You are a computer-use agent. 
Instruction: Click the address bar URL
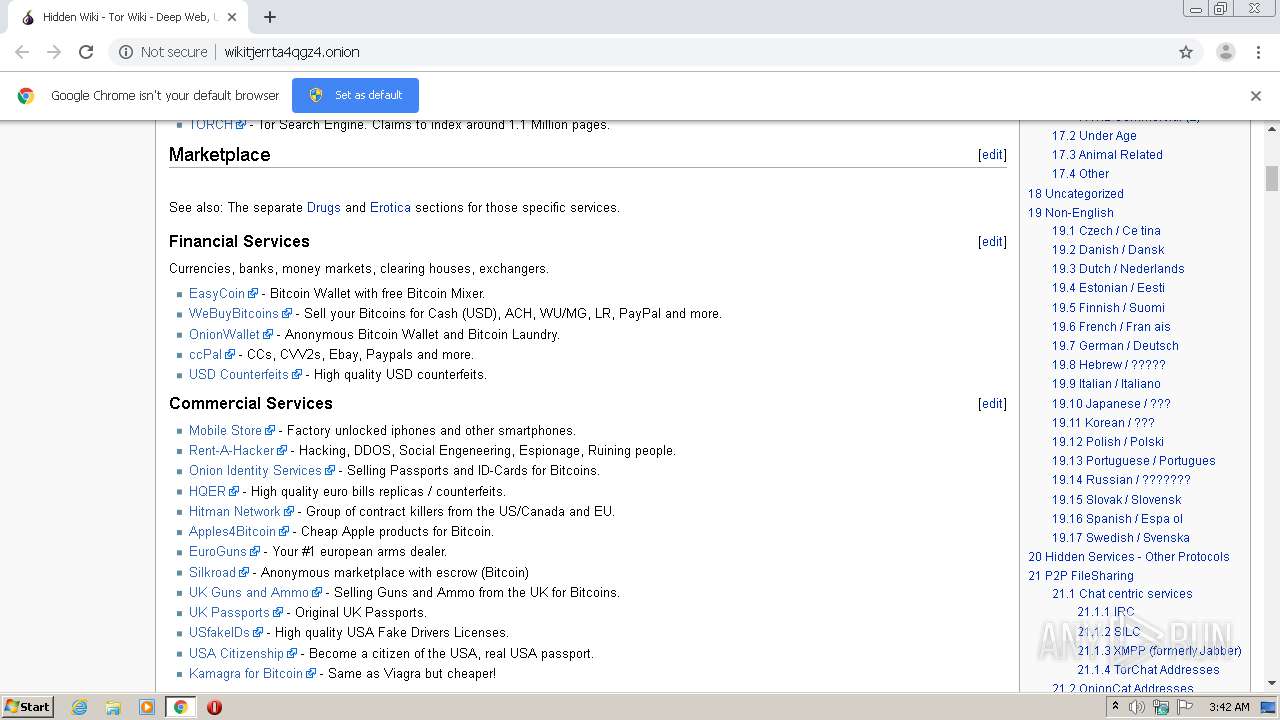[292, 52]
